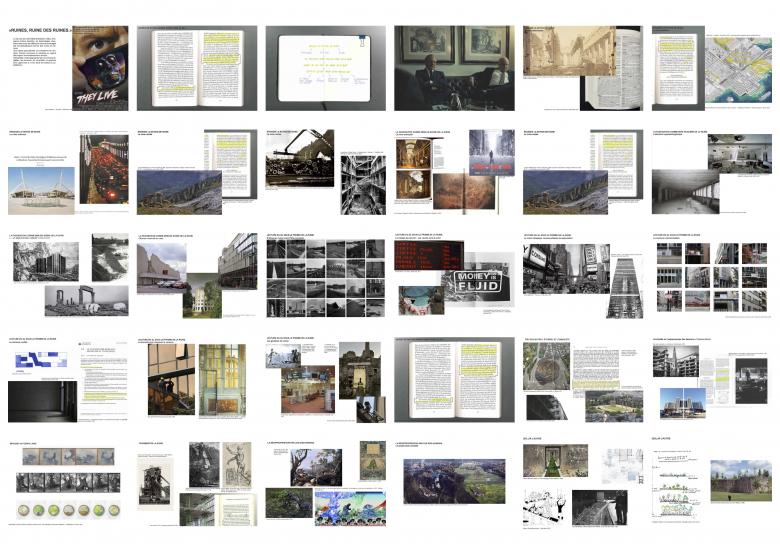
Task: Click the Greek temple columns photograph
Action: click(86, 300)
